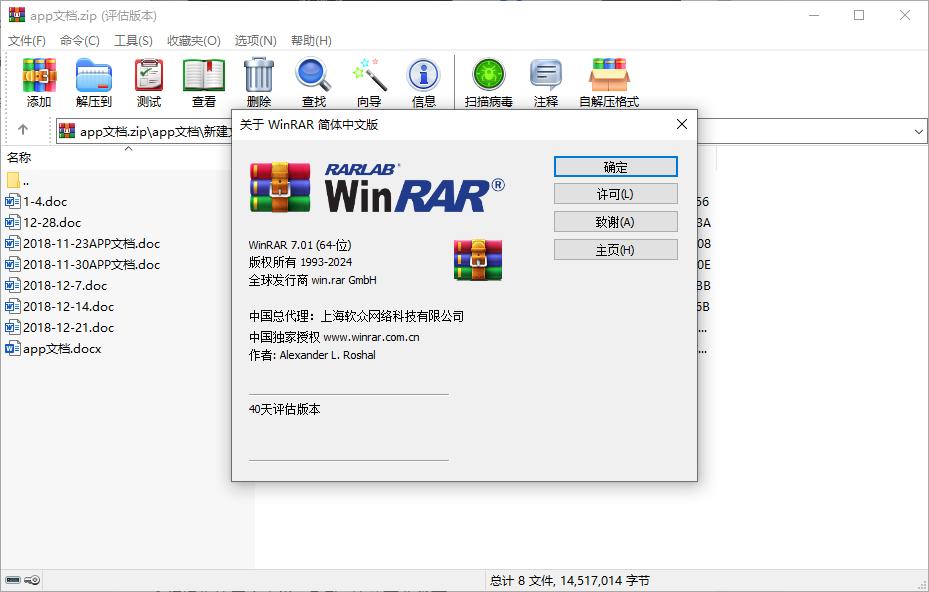The height and width of the screenshot is (592, 929).
Task: Sort by the 名称 column header
Action: pos(127,157)
